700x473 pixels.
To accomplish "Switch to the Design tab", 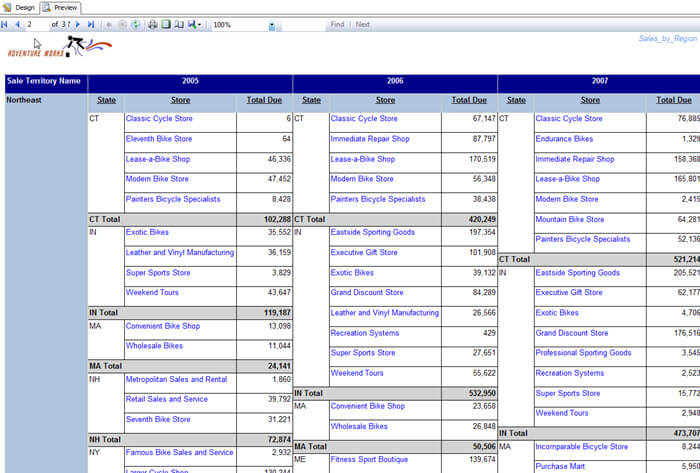I will (x=20, y=8).
